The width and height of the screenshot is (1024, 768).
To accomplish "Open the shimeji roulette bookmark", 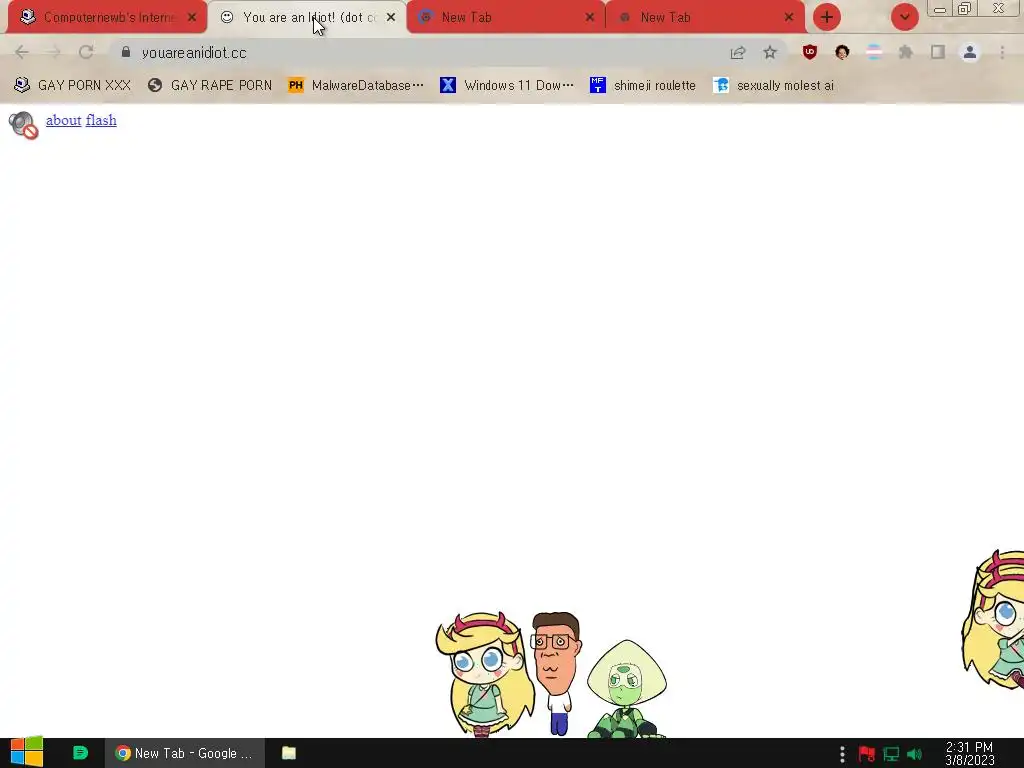I will click(x=643, y=85).
